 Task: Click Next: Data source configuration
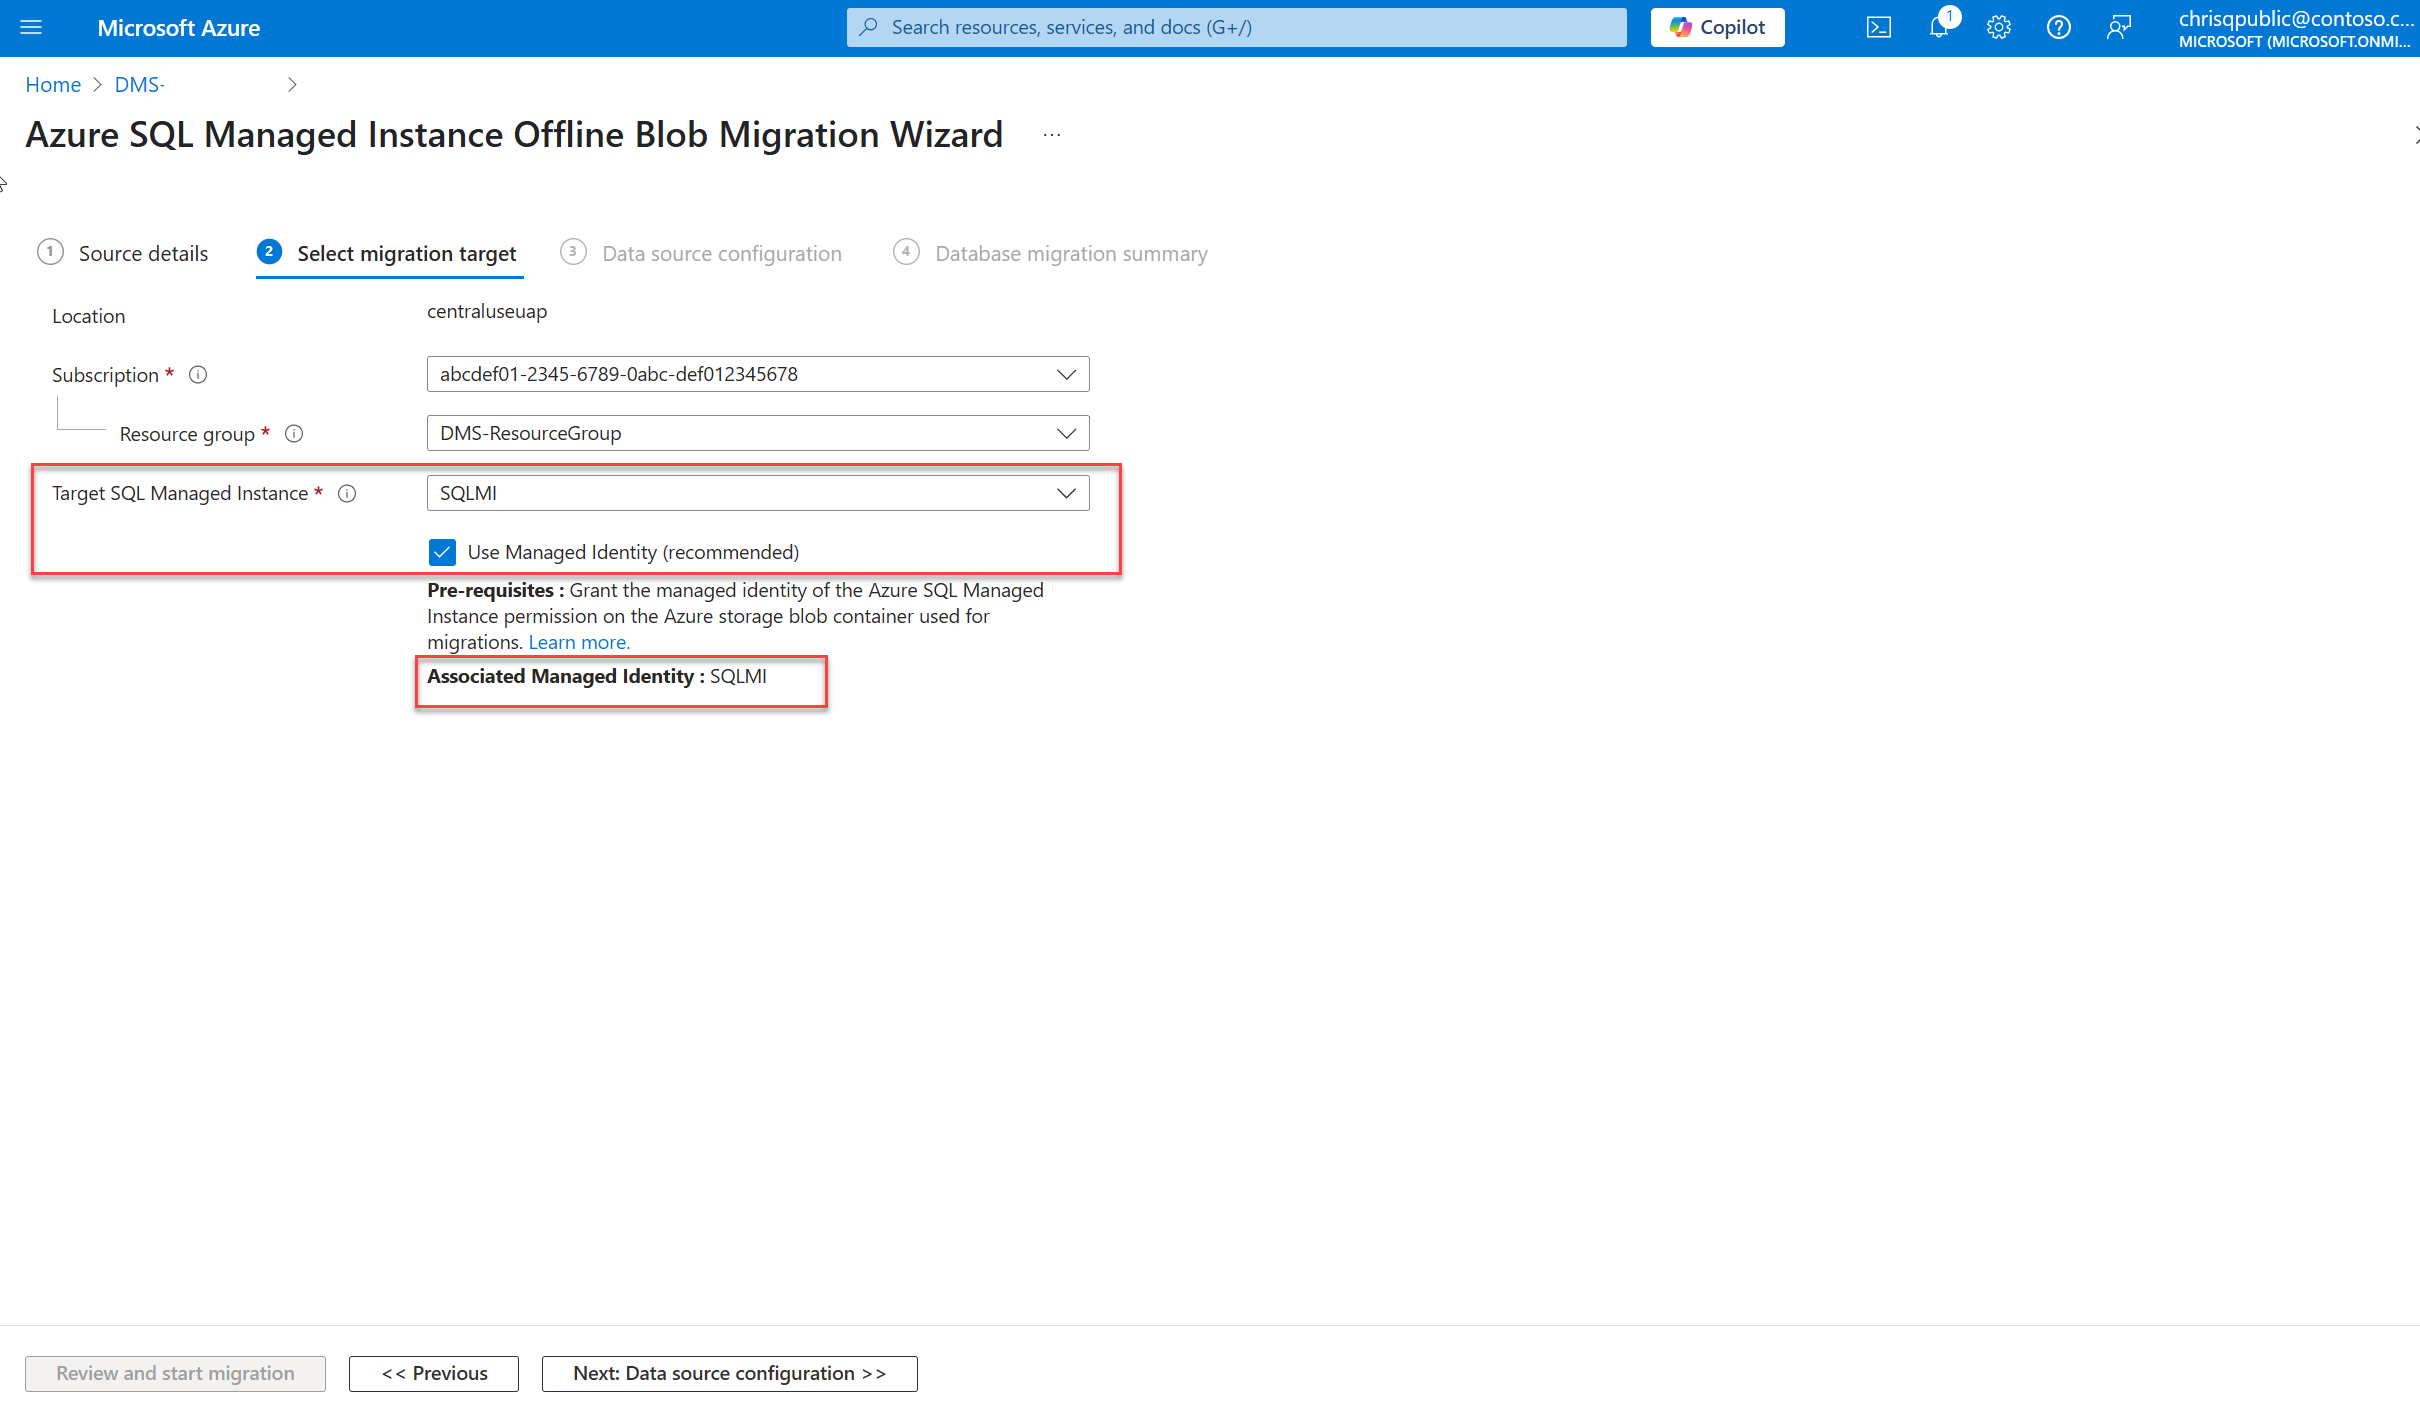point(729,1373)
